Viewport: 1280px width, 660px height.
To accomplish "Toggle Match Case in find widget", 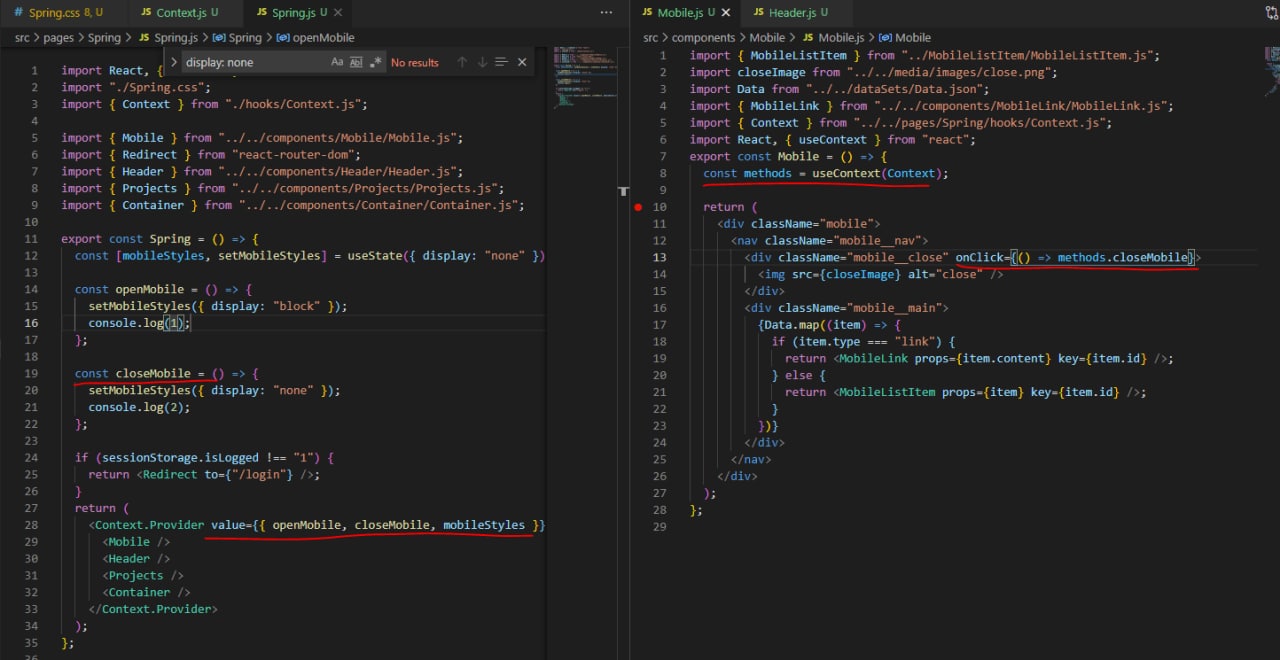I will (337, 62).
